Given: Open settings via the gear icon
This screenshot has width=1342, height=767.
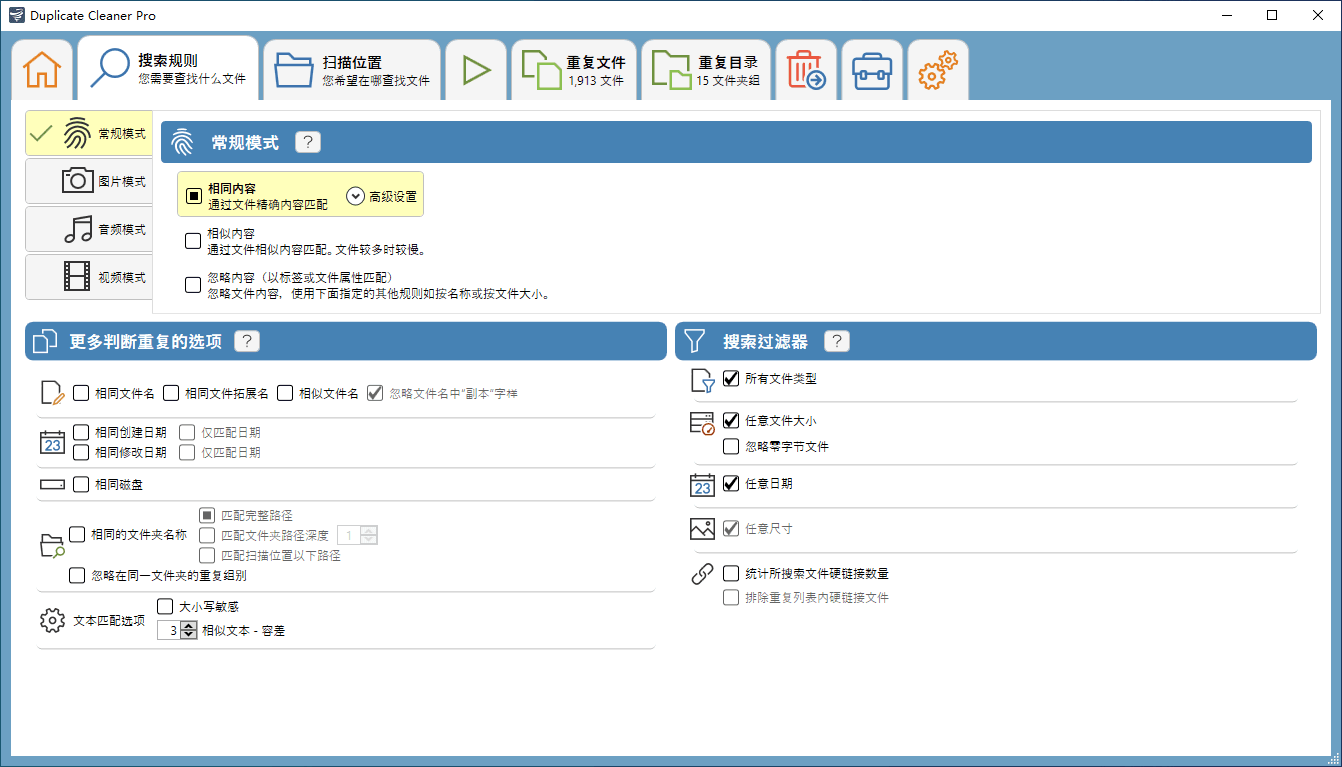Looking at the screenshot, I should coord(937,68).
